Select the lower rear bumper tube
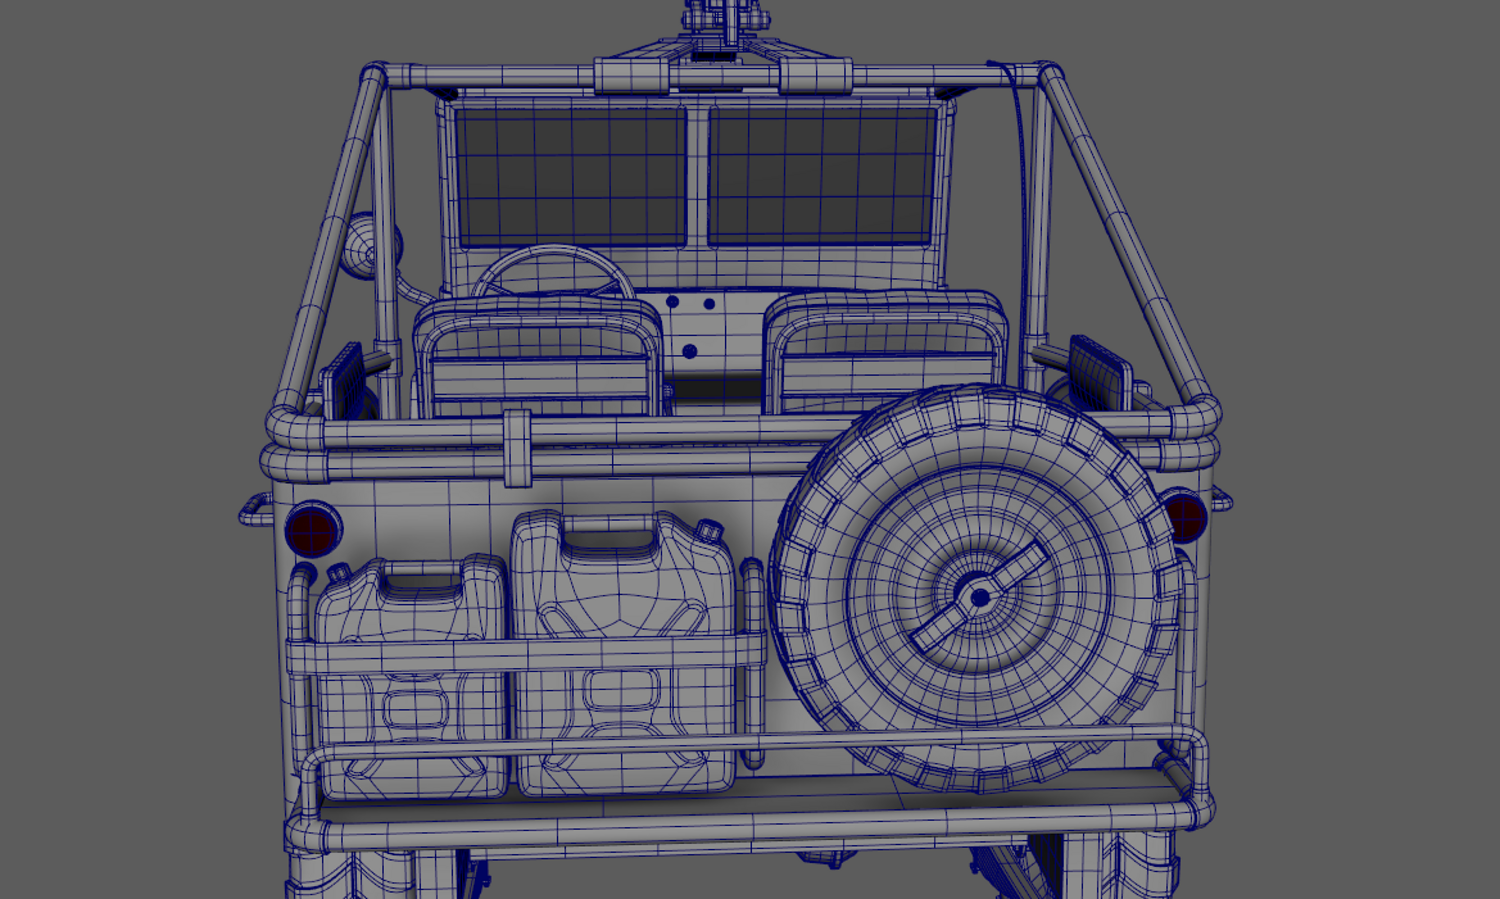1500x899 pixels. pos(748,826)
